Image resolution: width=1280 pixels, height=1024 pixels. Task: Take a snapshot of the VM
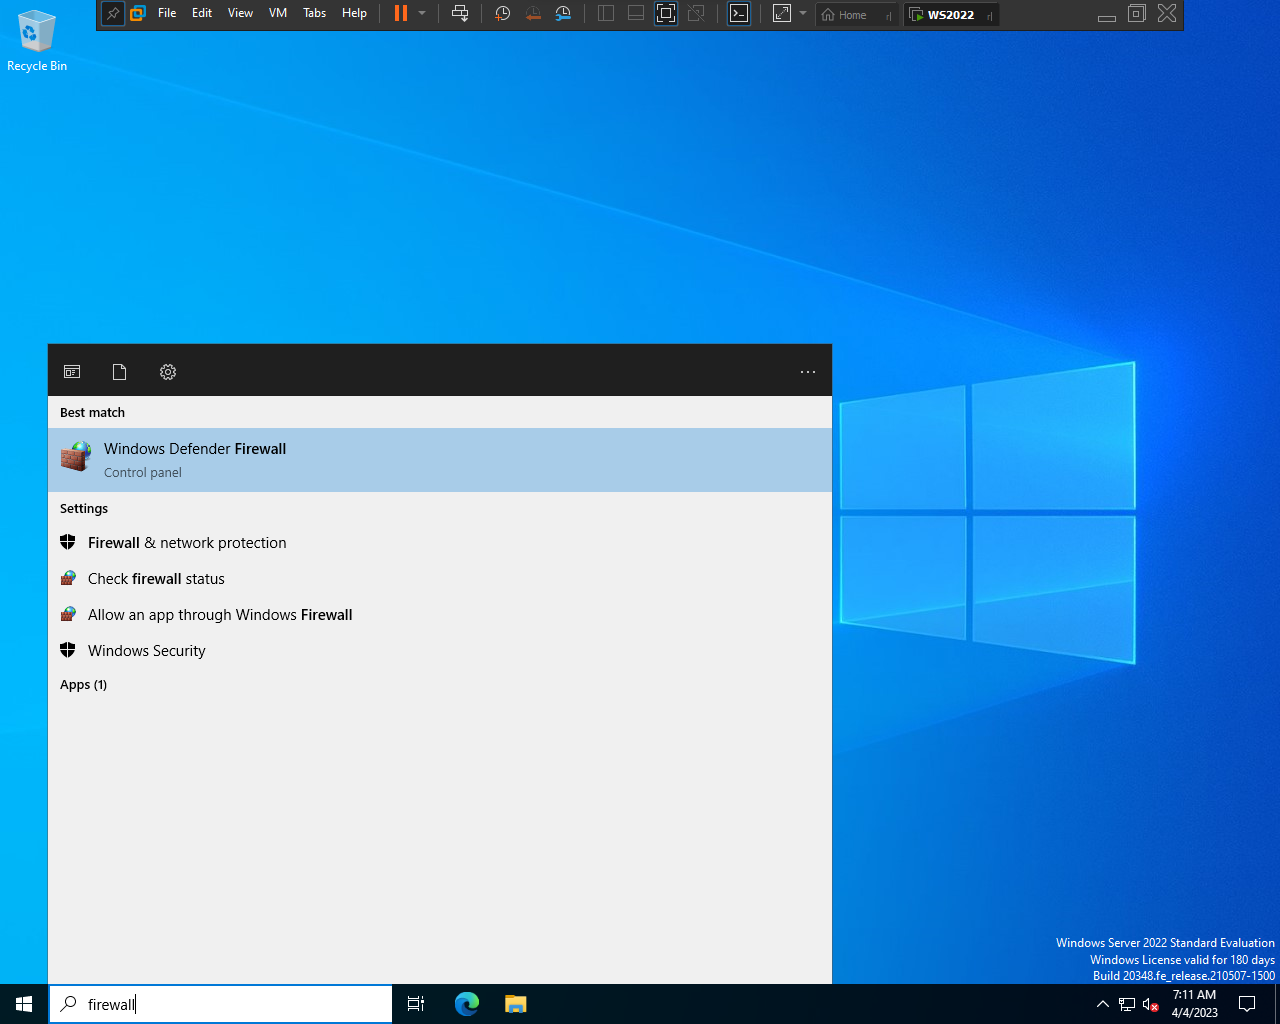click(x=503, y=14)
